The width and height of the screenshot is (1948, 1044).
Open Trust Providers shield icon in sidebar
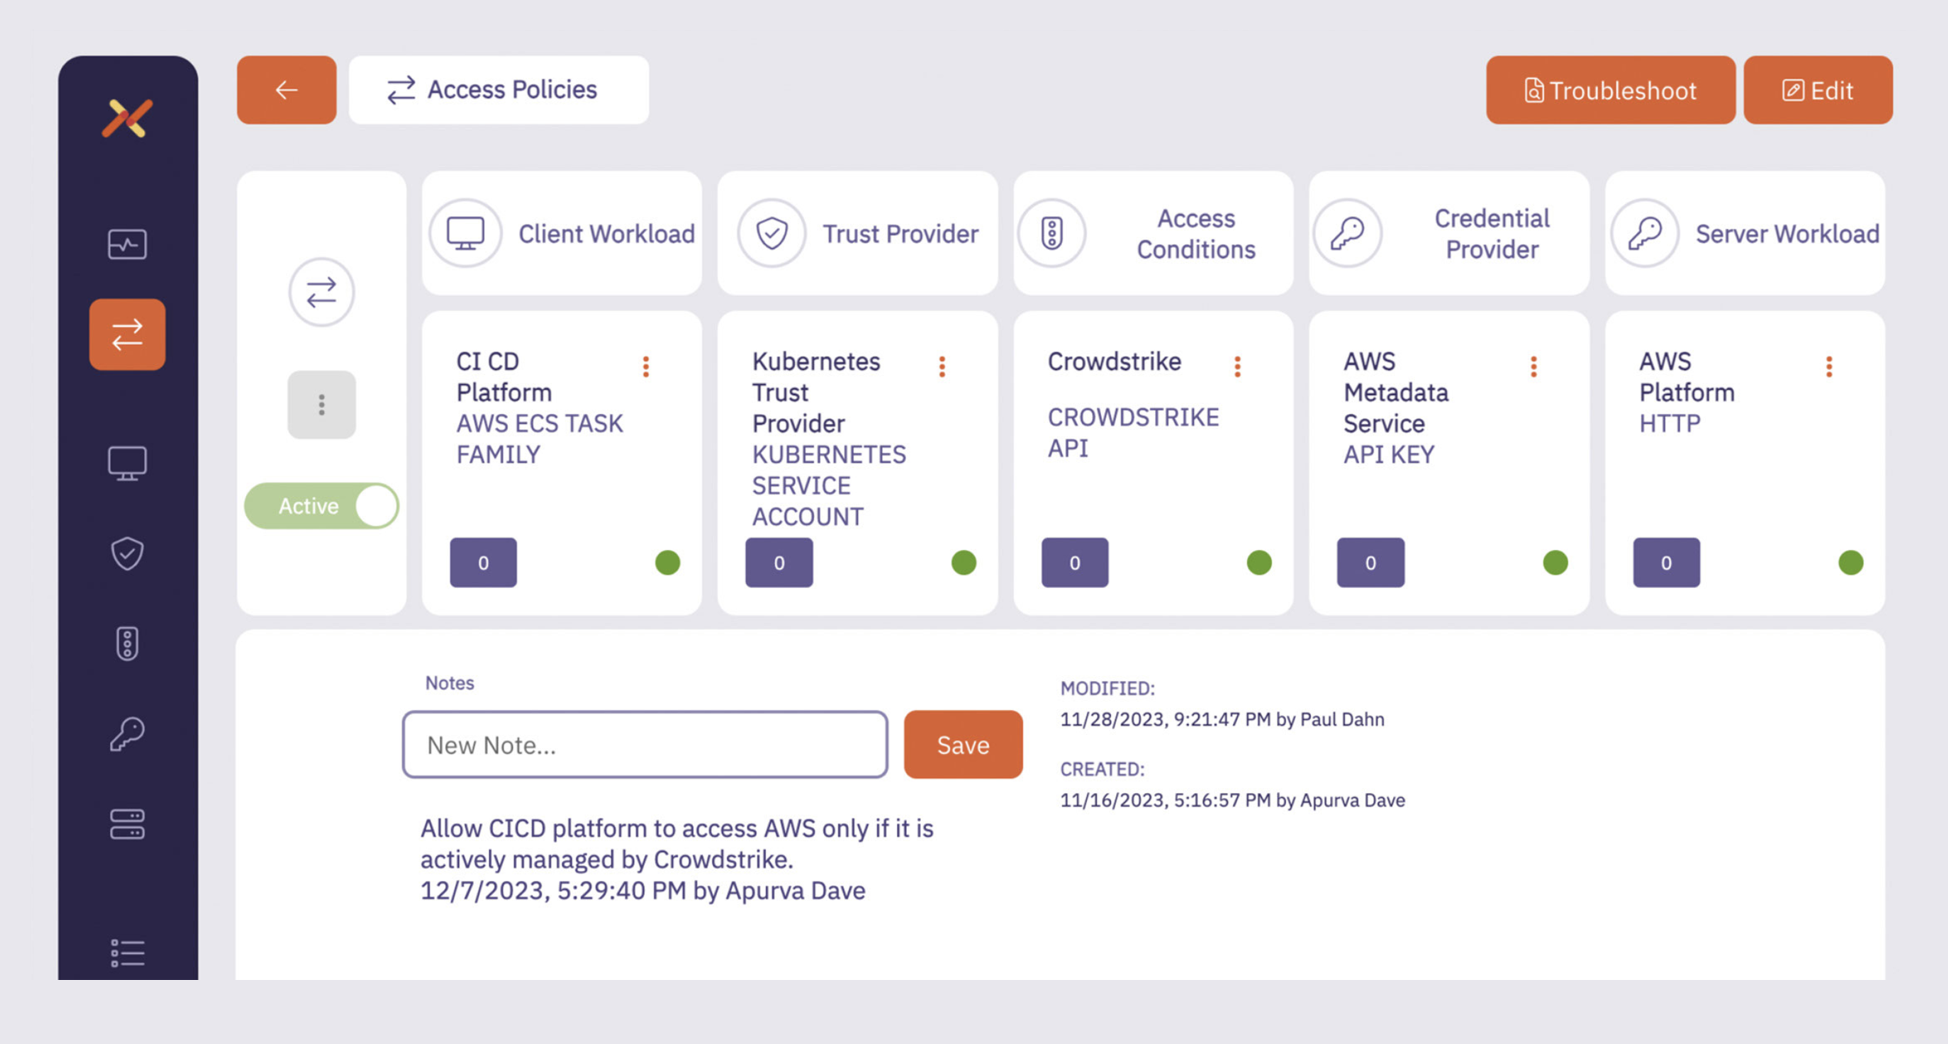click(x=127, y=553)
